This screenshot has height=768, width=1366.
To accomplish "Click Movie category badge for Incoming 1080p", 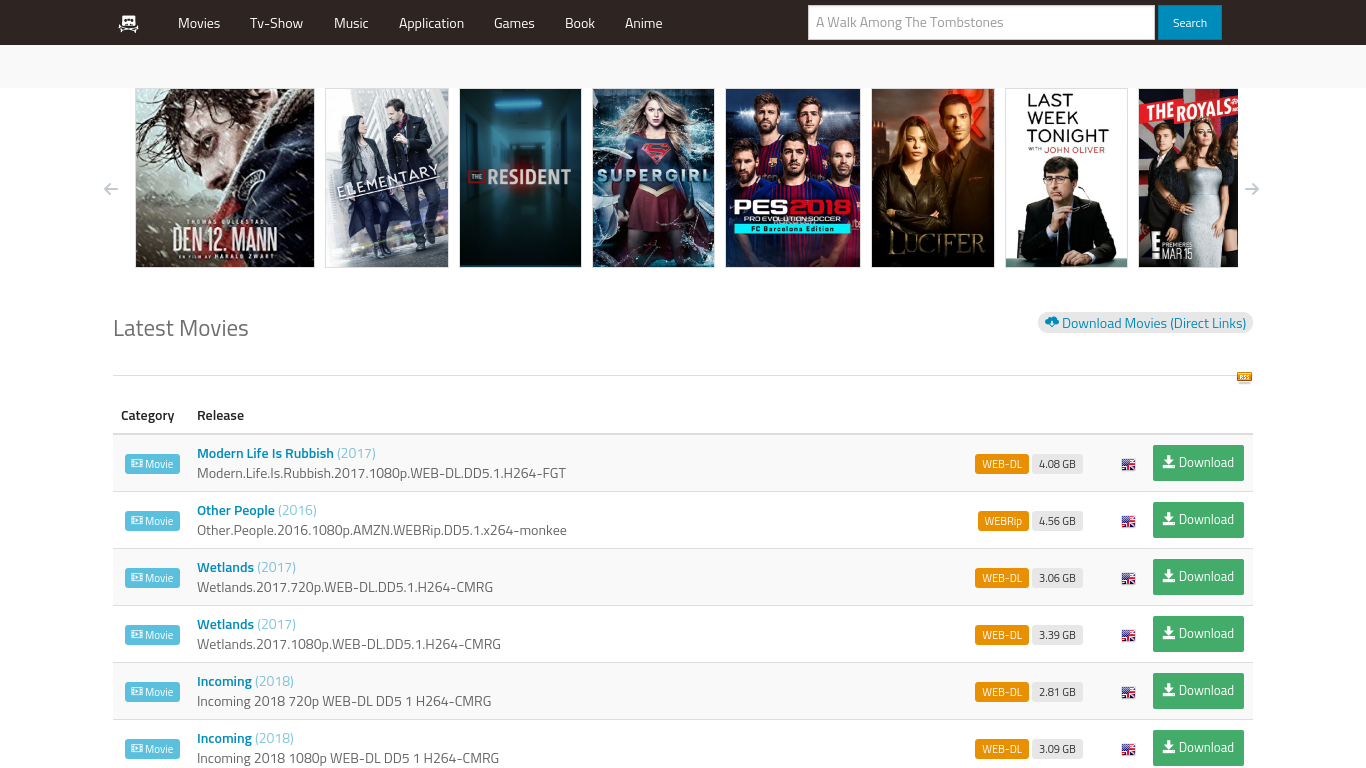I will click(152, 749).
